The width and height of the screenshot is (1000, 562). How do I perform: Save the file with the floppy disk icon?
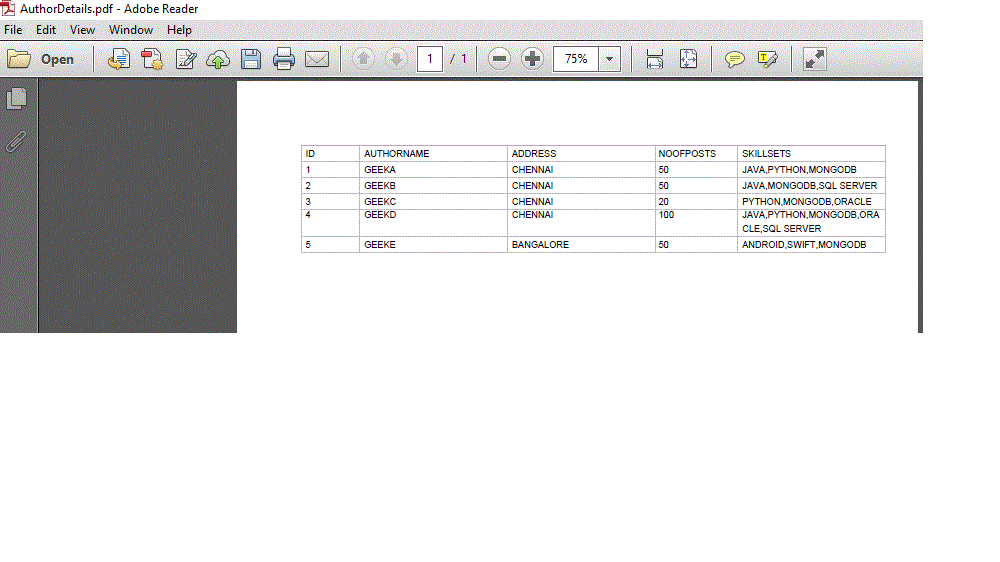pyautogui.click(x=251, y=59)
